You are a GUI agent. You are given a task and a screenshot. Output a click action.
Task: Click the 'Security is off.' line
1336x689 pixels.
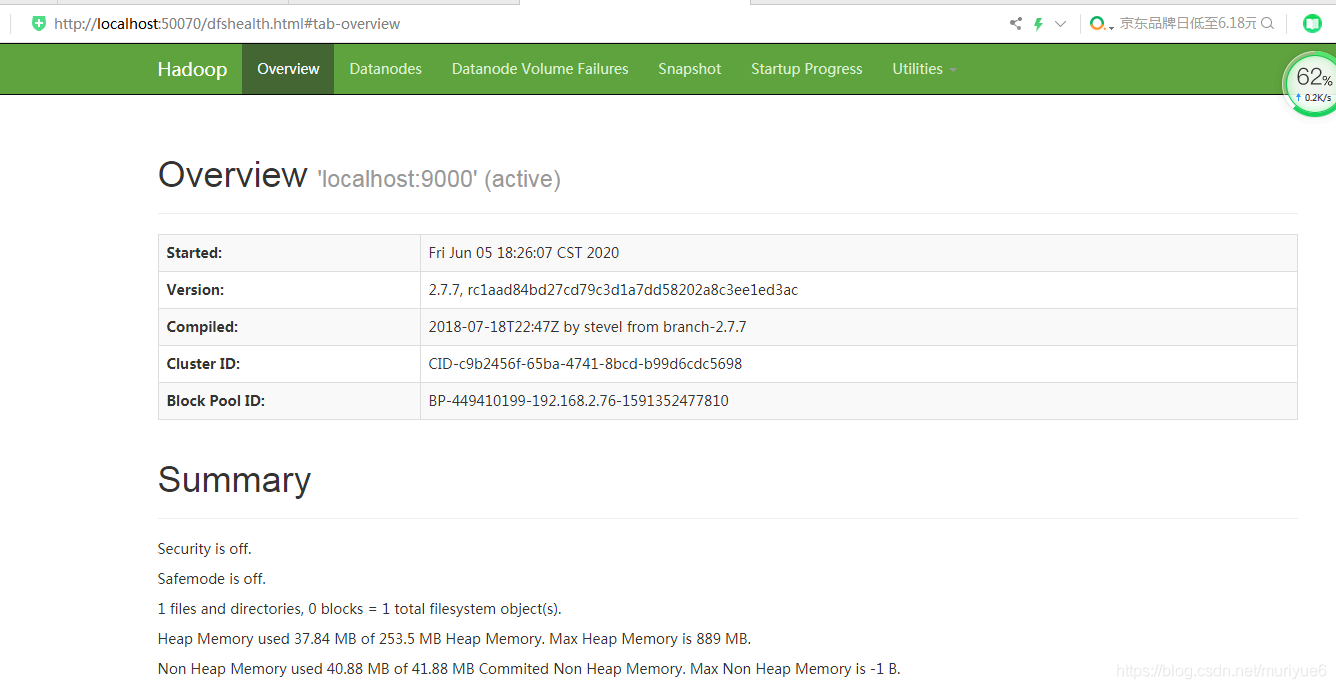pyautogui.click(x=205, y=549)
